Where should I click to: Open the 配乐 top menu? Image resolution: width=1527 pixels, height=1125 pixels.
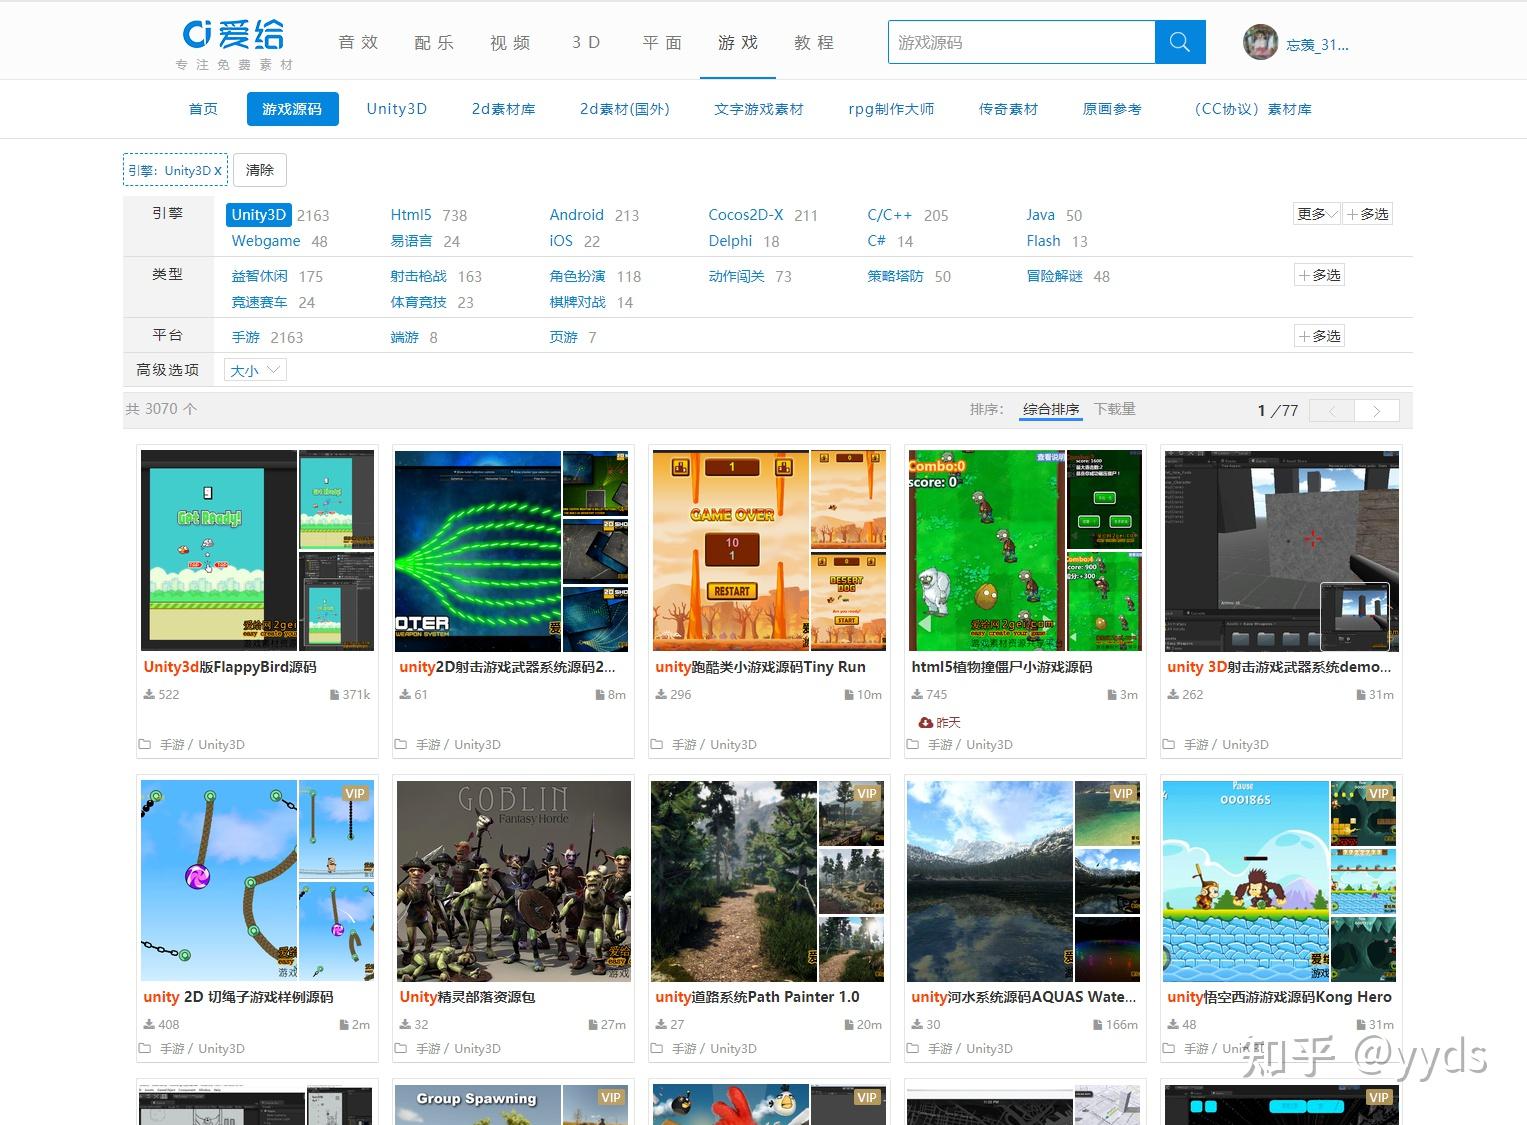pyautogui.click(x=434, y=42)
